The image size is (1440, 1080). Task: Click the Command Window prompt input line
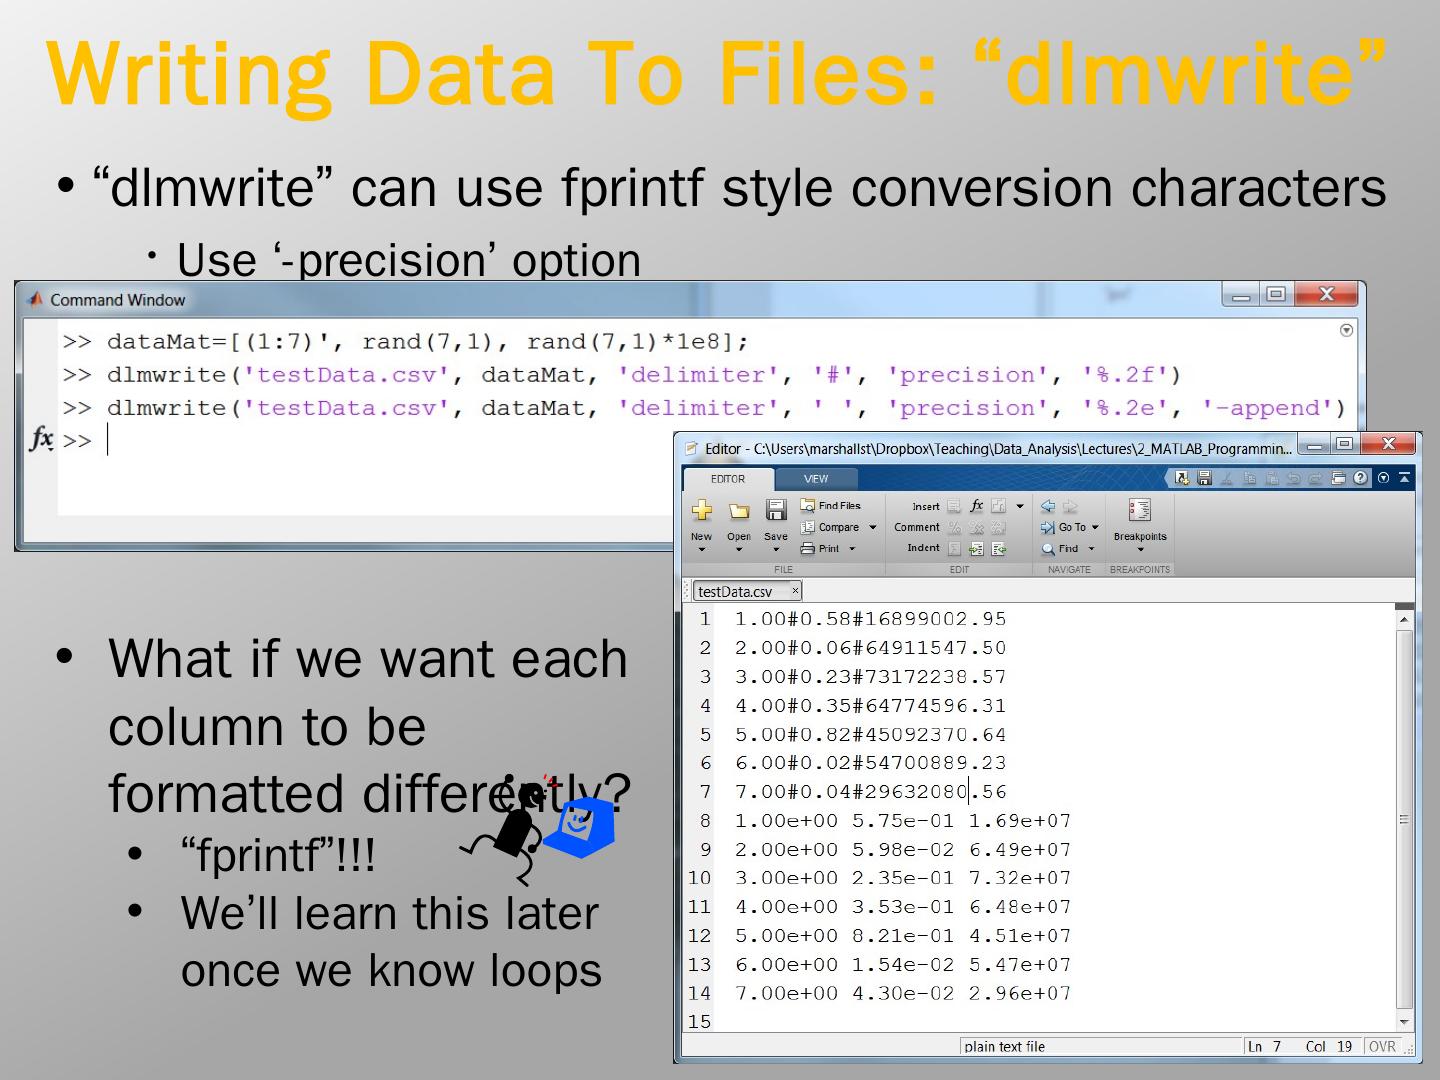[400, 441]
